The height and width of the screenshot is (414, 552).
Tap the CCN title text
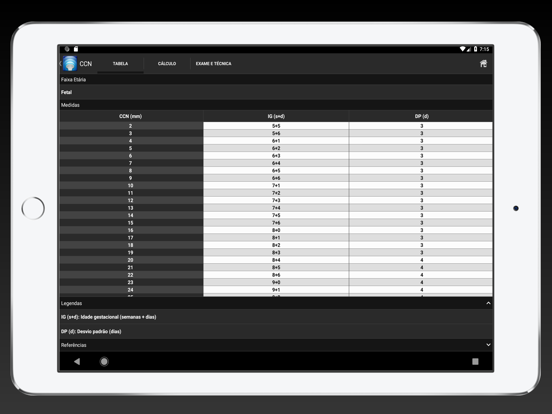(x=86, y=64)
